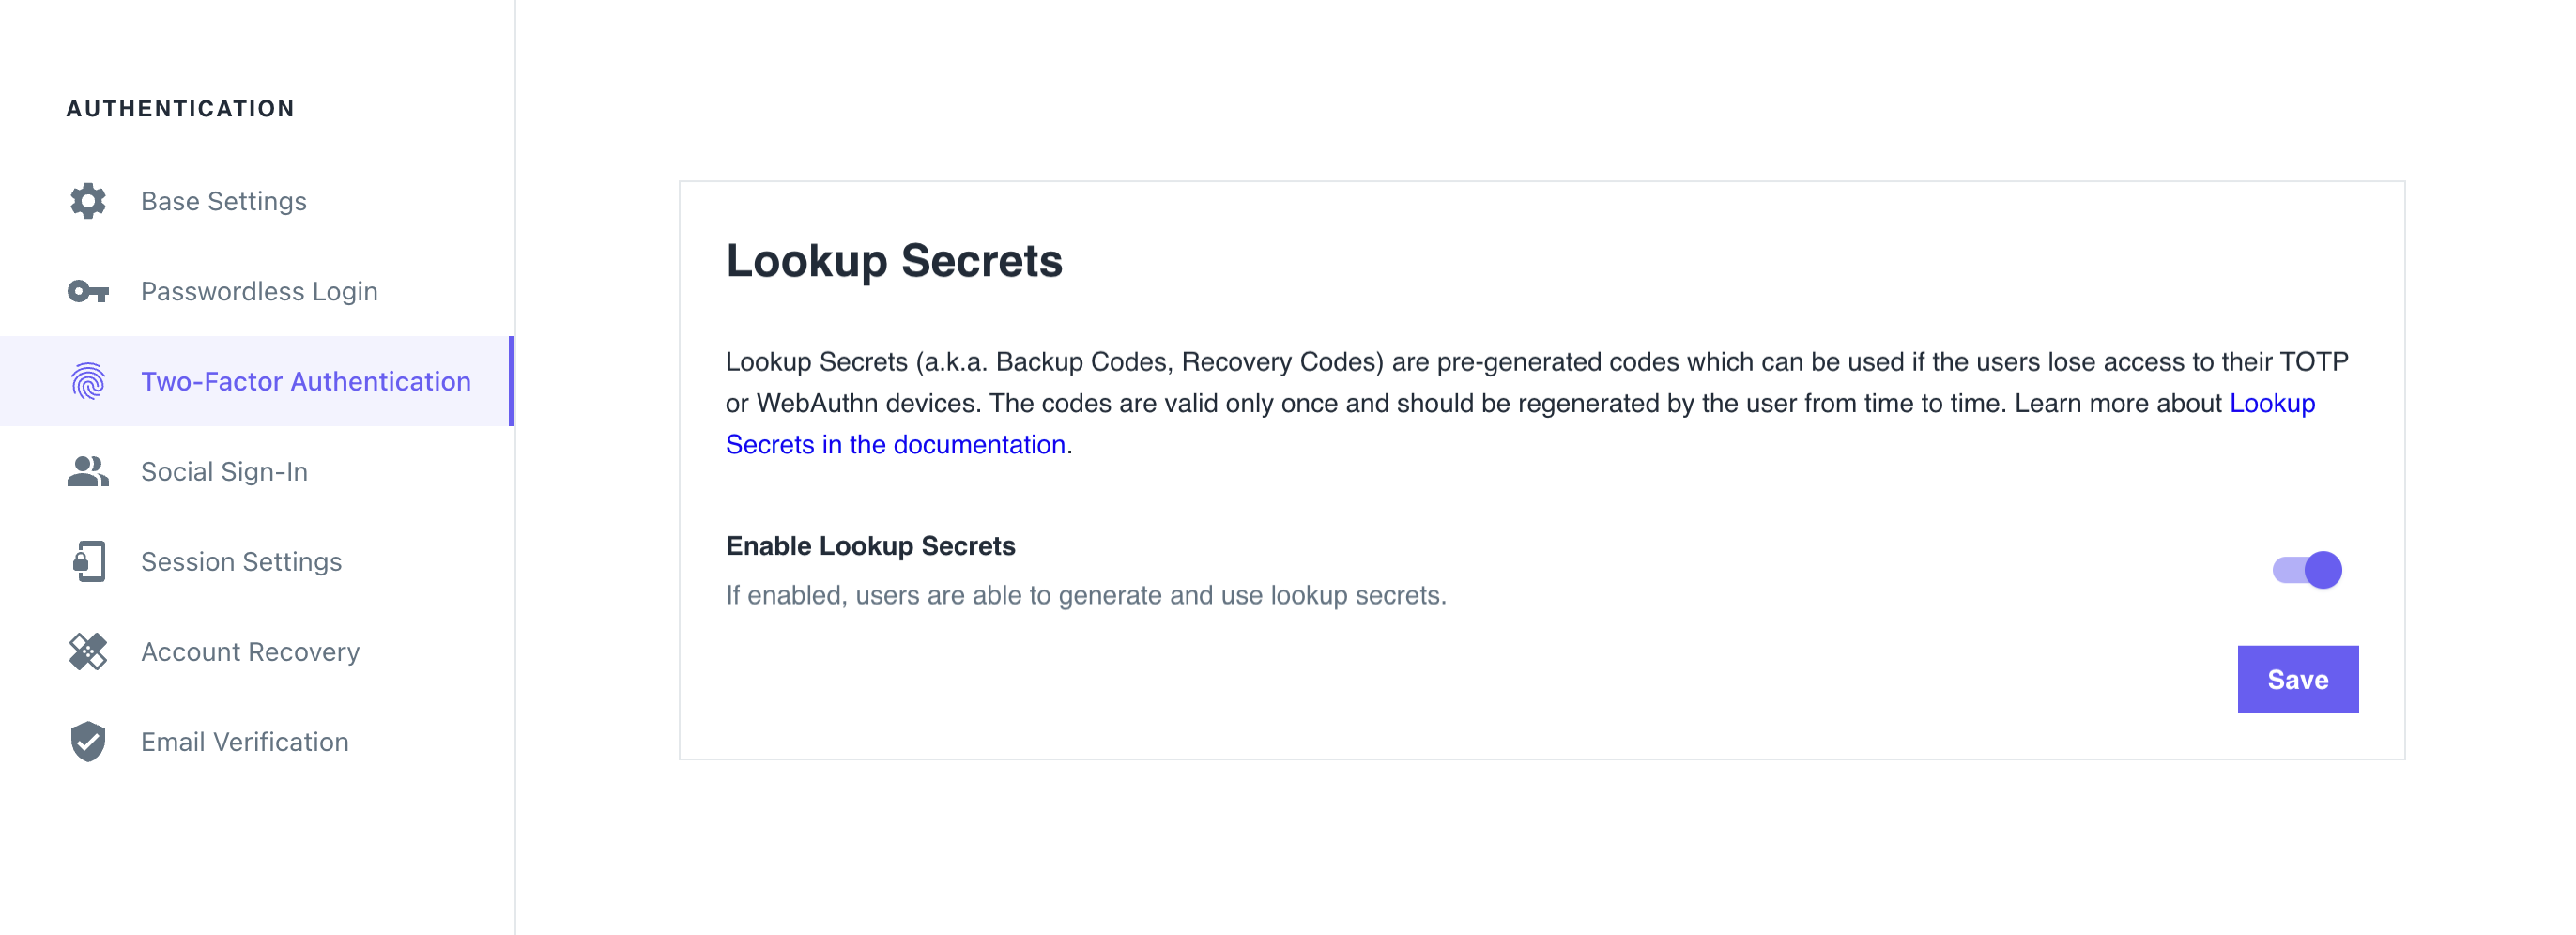This screenshot has height=935, width=2576.
Task: Select the Email Verification shield icon
Action: (88, 741)
